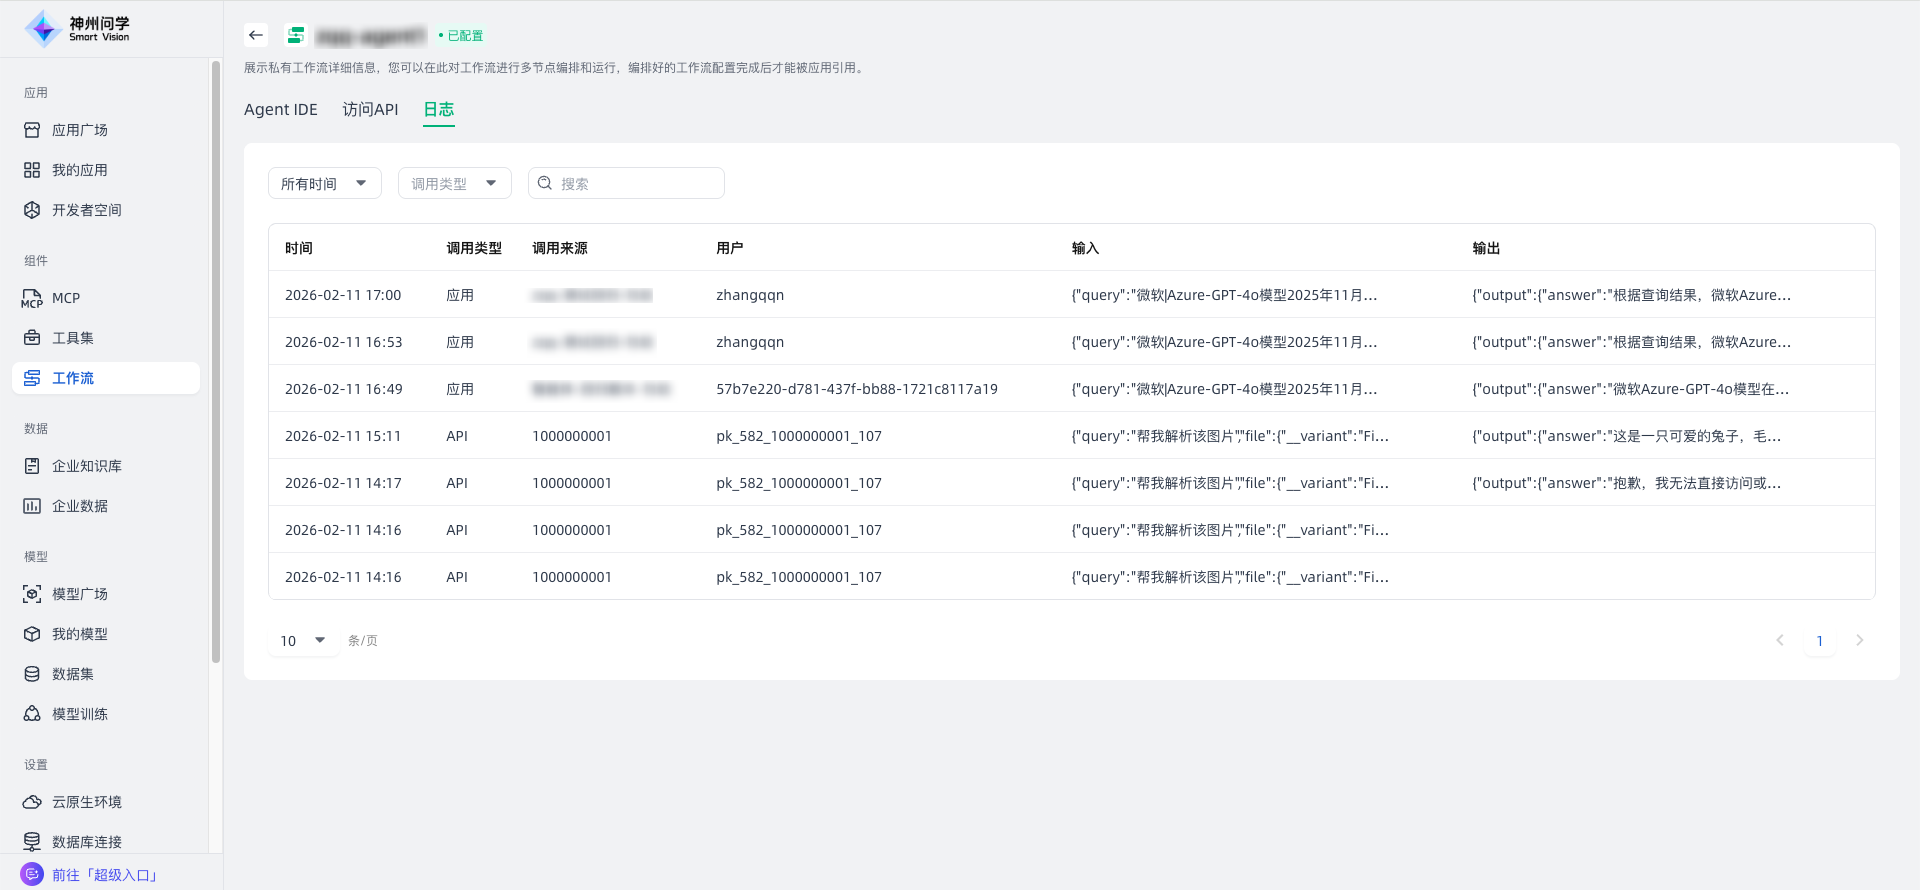The height and width of the screenshot is (890, 1920).
Task: Click the next page arrow
Action: [1859, 640]
